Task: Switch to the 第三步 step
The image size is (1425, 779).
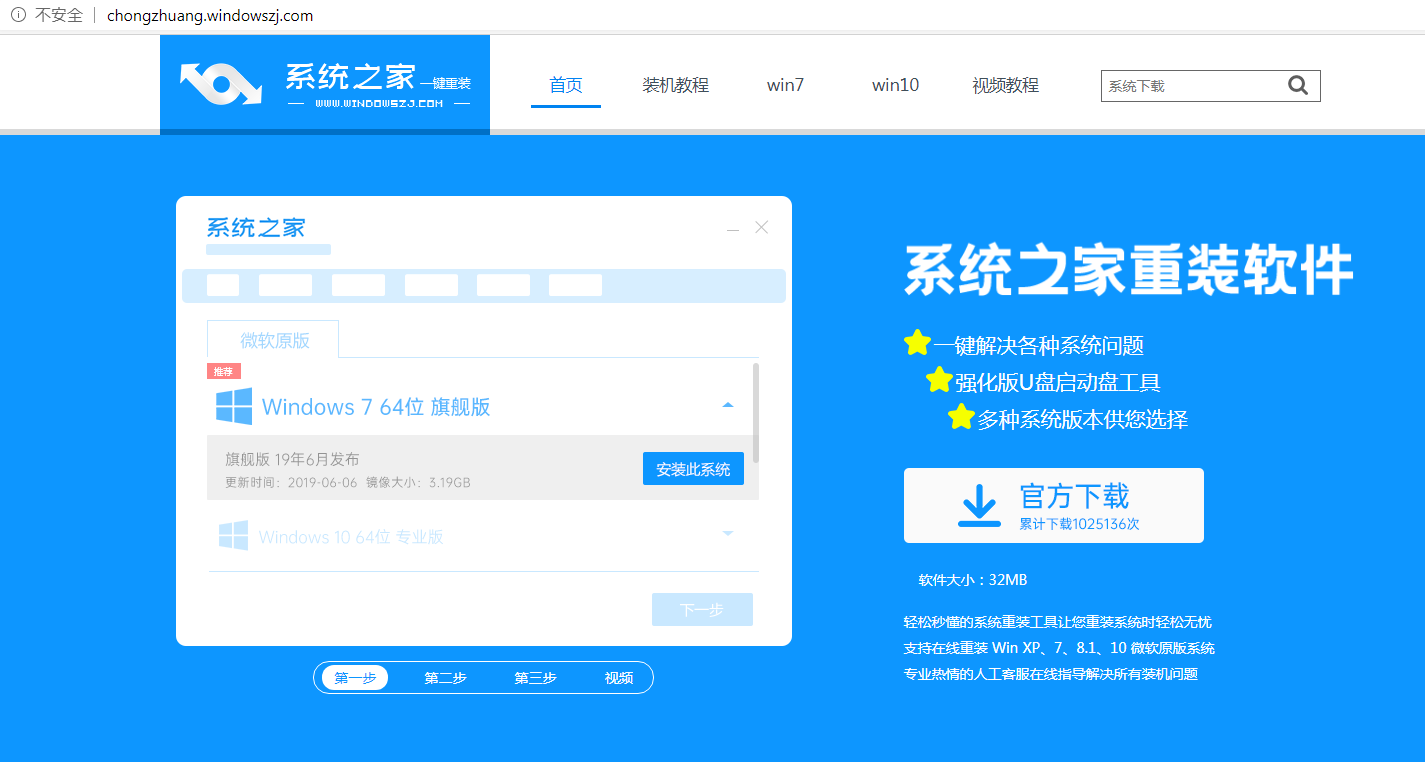Action: 535,678
